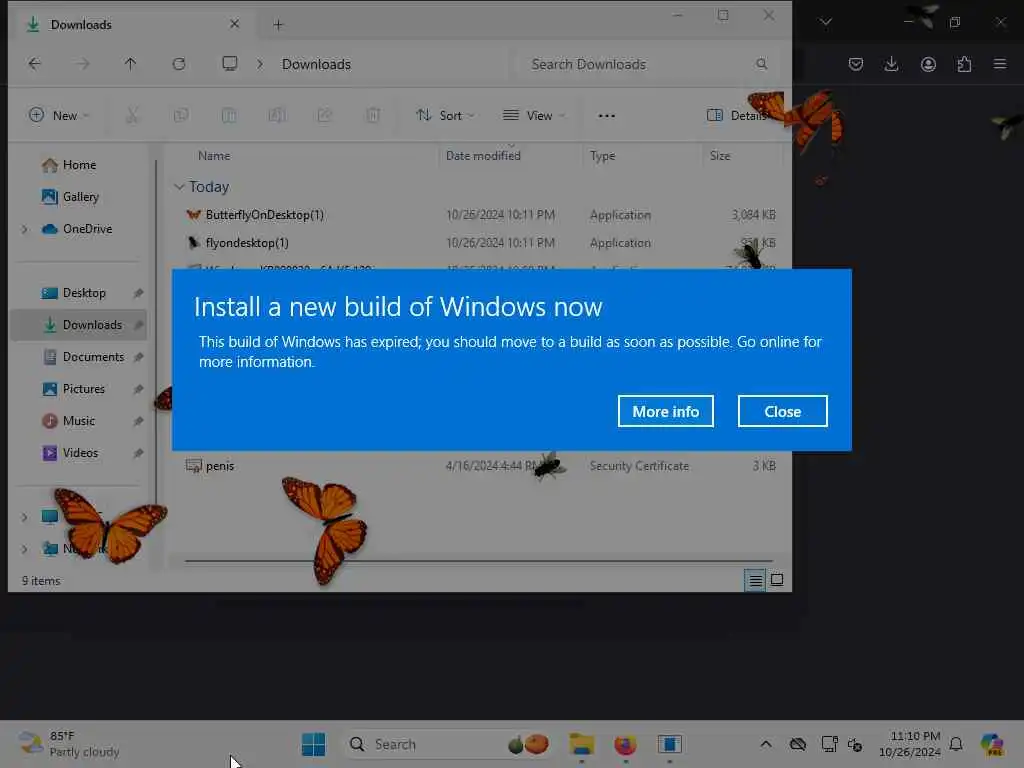Sort by Name column header

[214, 156]
